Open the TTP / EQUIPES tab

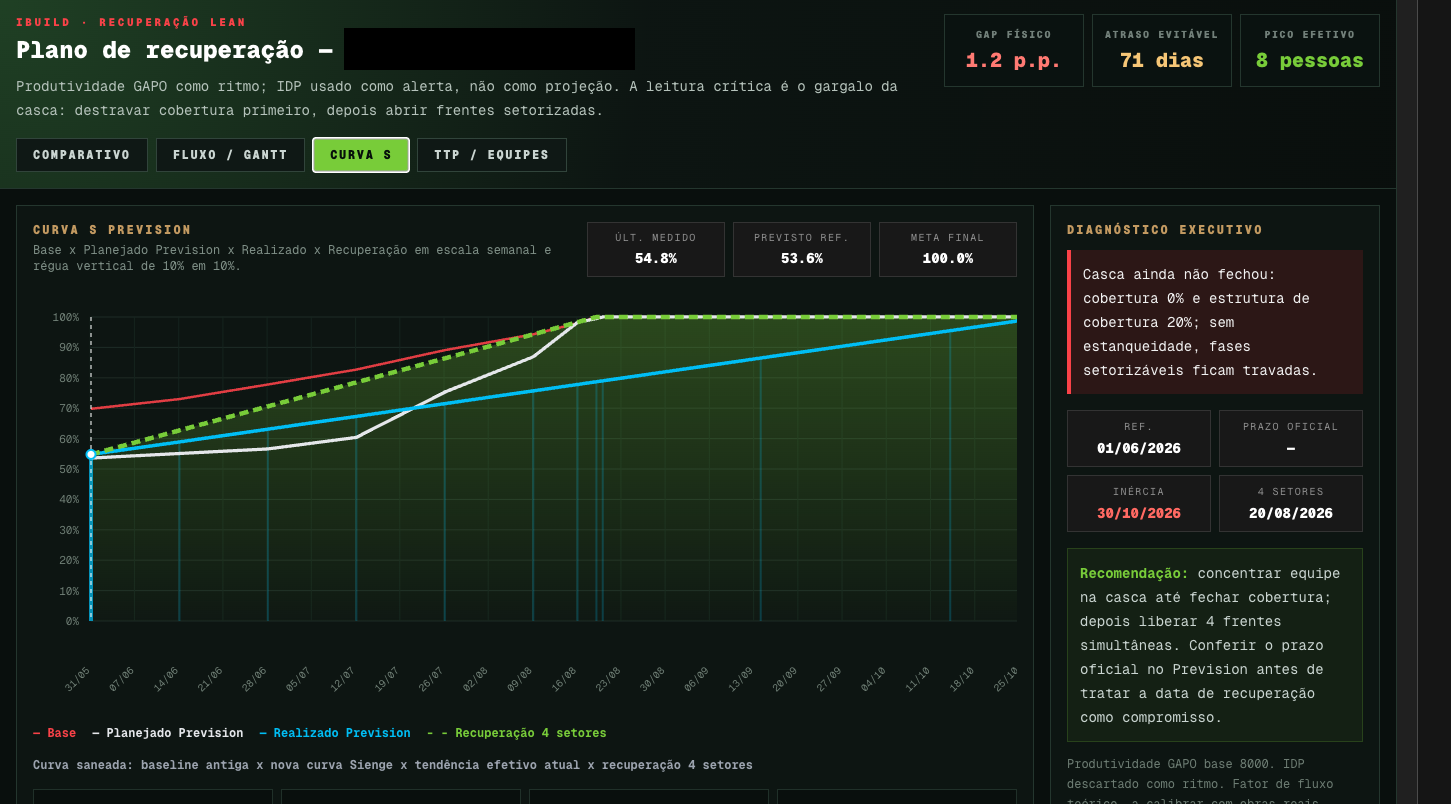492,155
